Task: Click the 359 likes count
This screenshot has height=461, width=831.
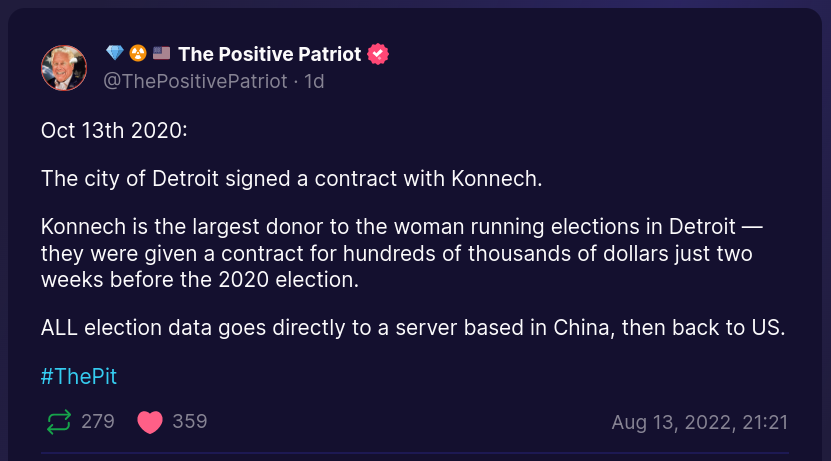Action: (x=189, y=421)
